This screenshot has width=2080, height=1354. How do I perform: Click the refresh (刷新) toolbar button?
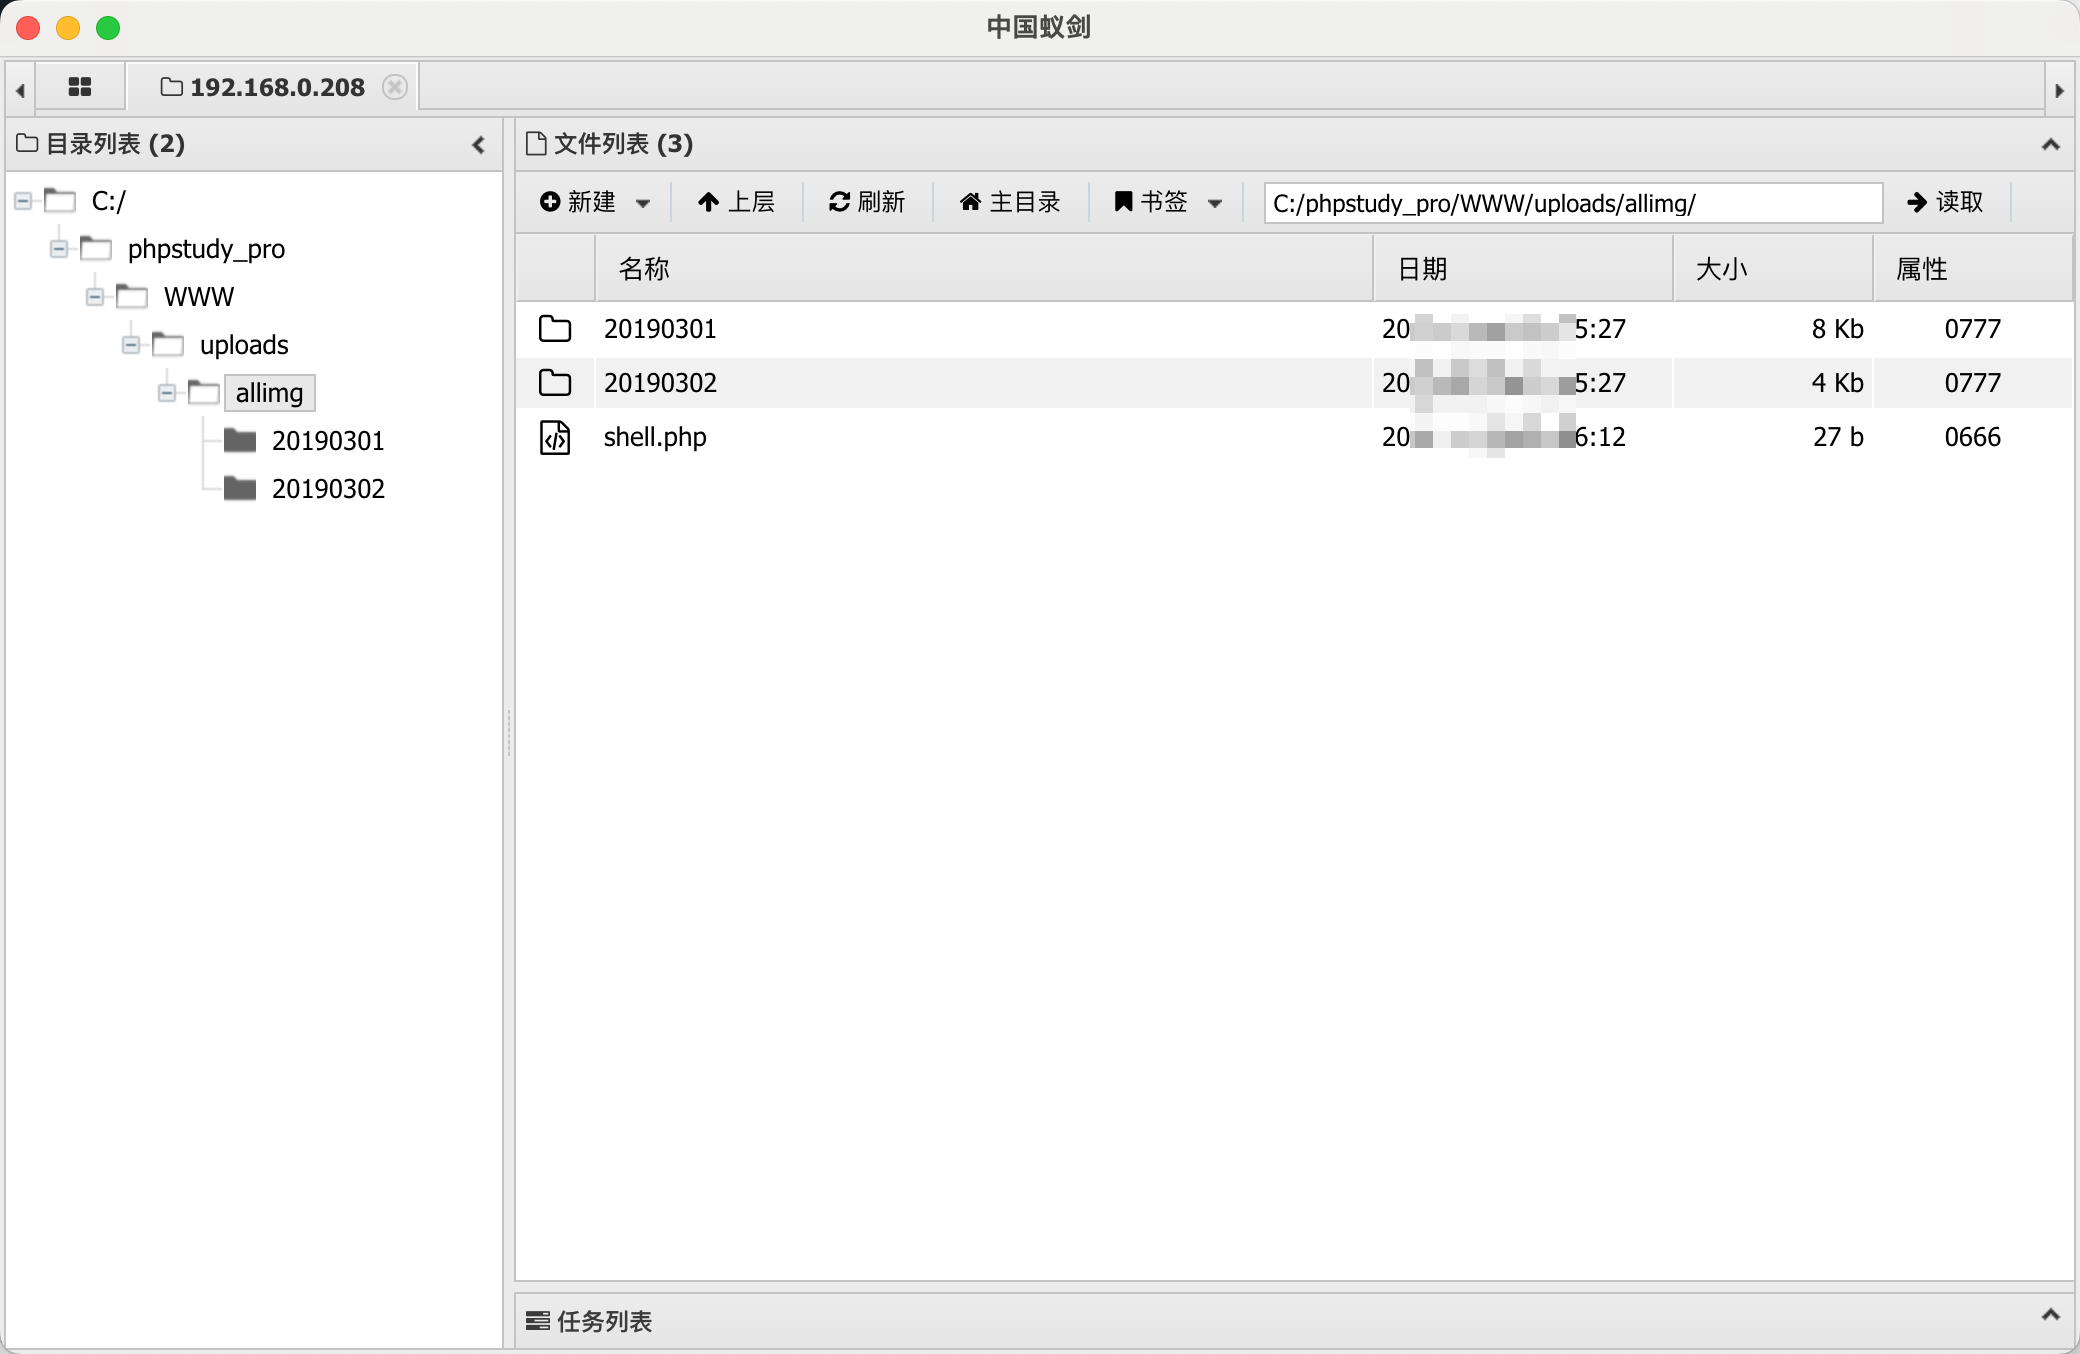(866, 202)
